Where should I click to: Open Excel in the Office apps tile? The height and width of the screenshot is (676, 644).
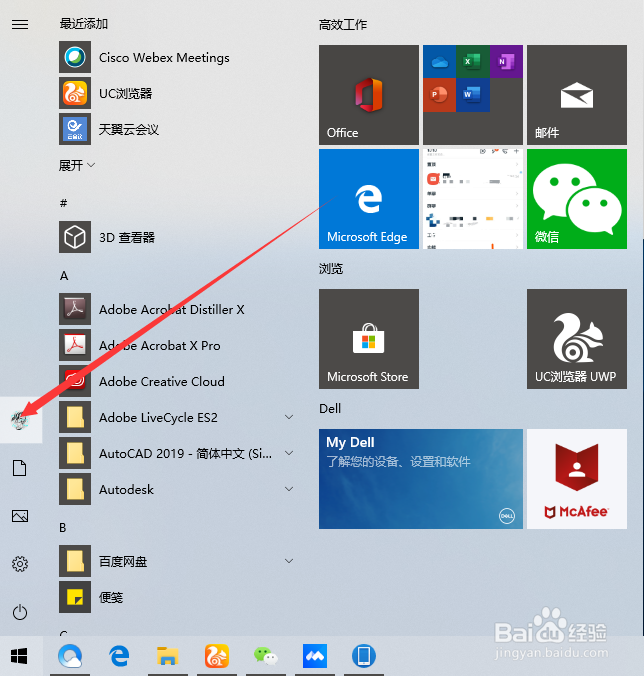click(472, 62)
